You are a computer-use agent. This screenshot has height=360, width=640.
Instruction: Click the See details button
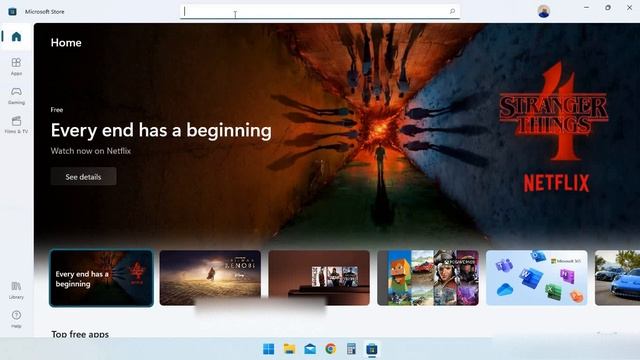click(x=83, y=177)
